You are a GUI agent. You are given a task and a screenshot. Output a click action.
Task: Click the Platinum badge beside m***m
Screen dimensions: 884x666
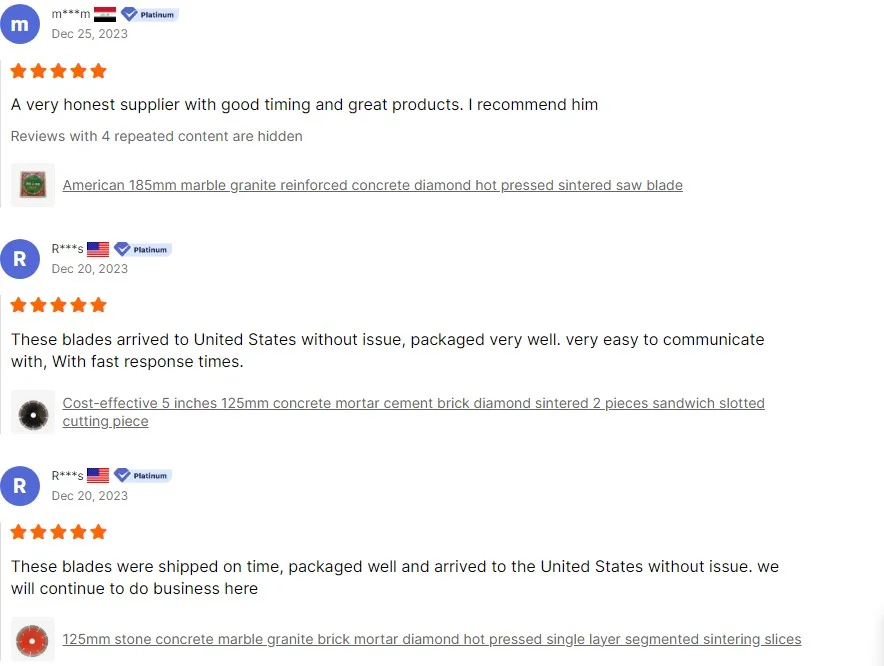point(148,15)
